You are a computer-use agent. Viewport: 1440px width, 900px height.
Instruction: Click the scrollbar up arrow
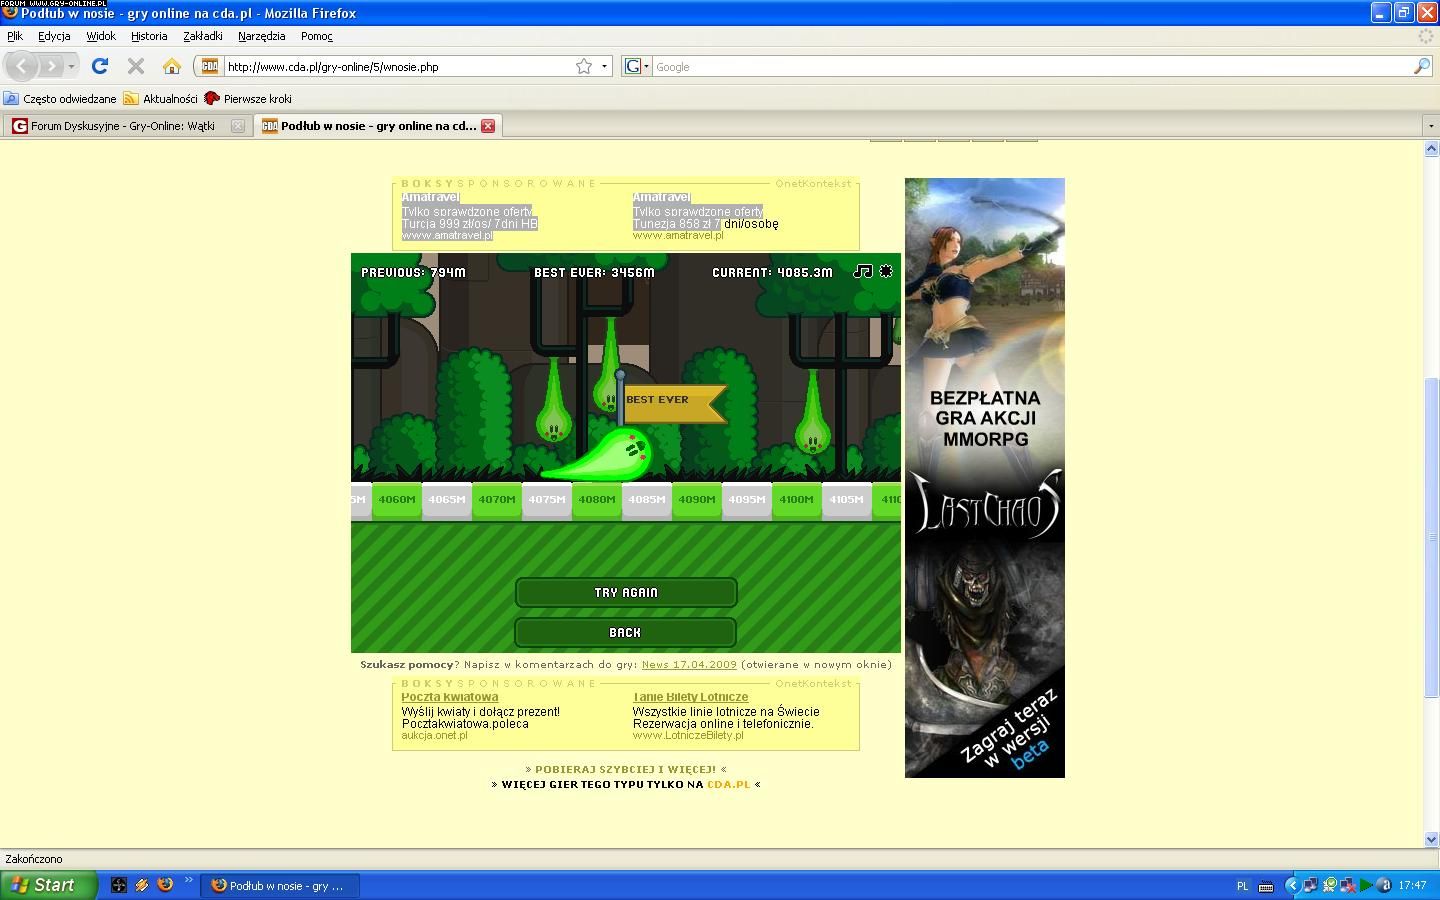(1431, 148)
